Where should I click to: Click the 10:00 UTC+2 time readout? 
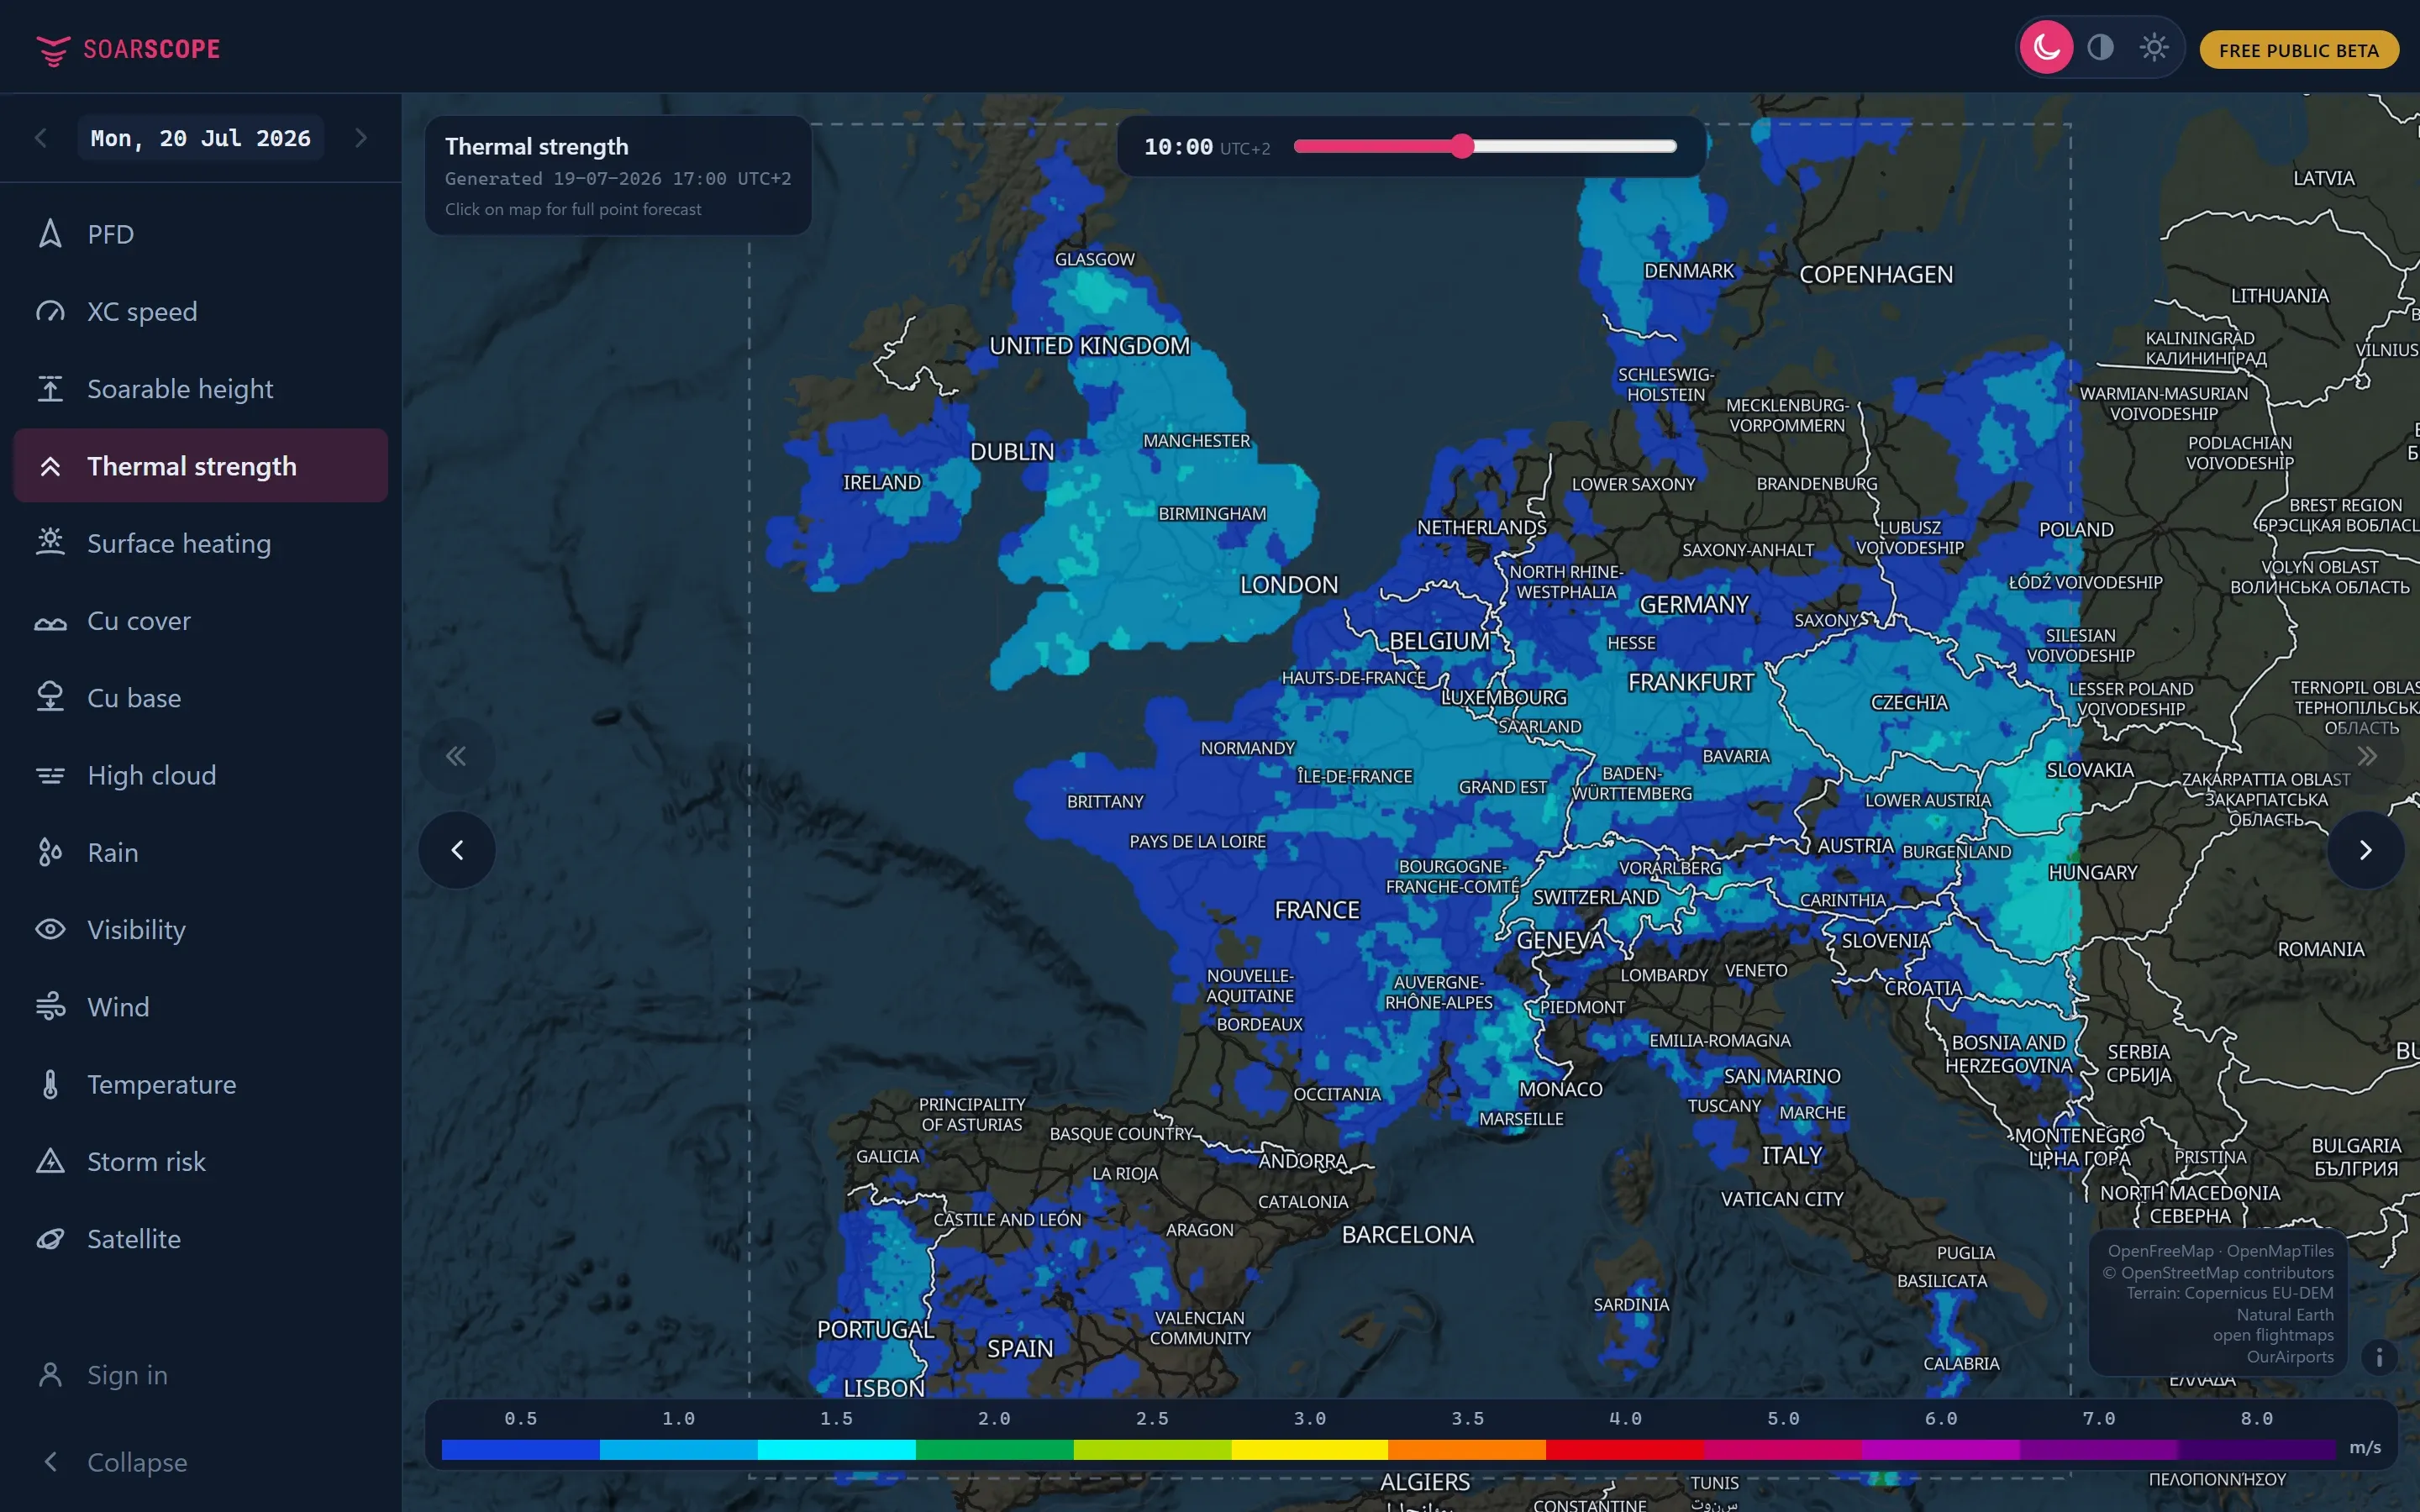pos(1206,147)
